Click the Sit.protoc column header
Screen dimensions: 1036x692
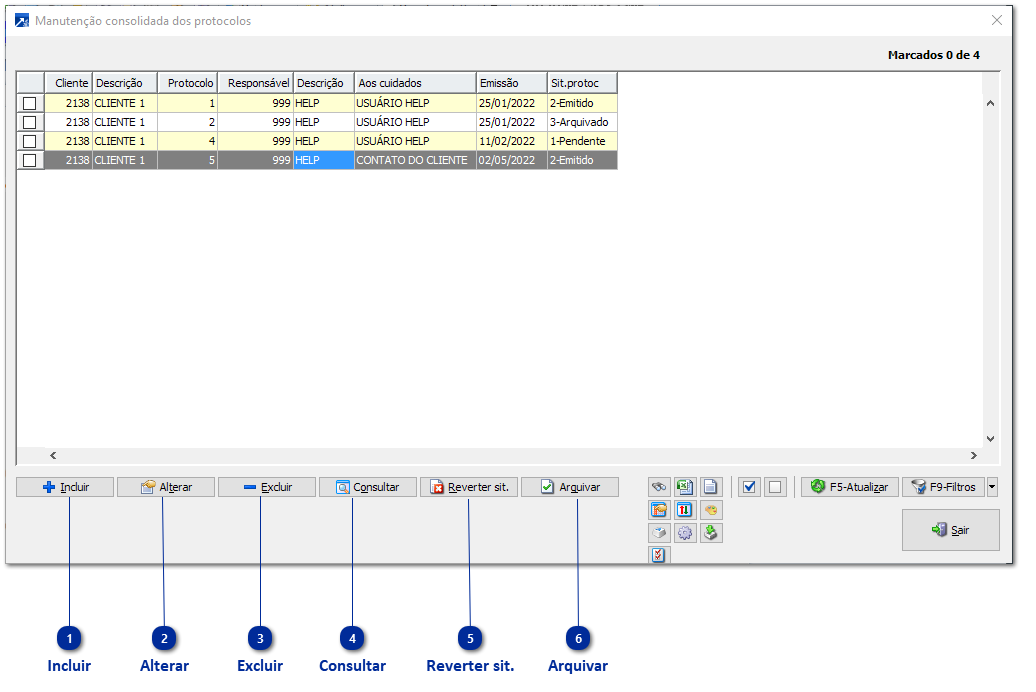click(581, 83)
